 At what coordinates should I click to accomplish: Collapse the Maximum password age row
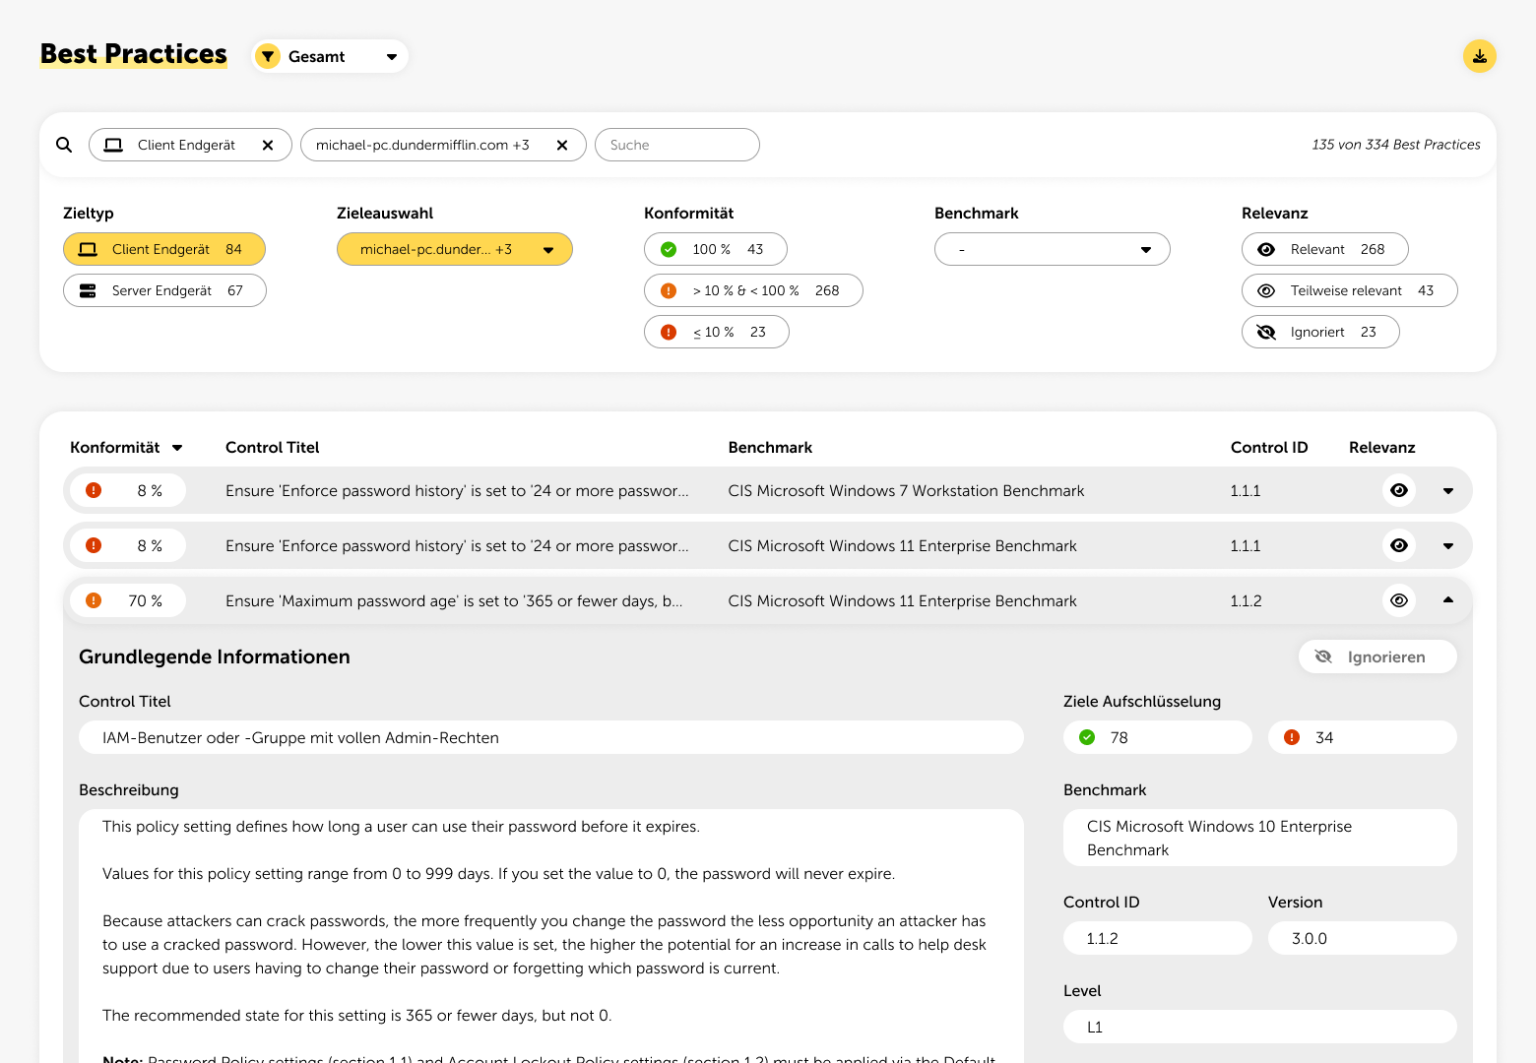pos(1448,600)
